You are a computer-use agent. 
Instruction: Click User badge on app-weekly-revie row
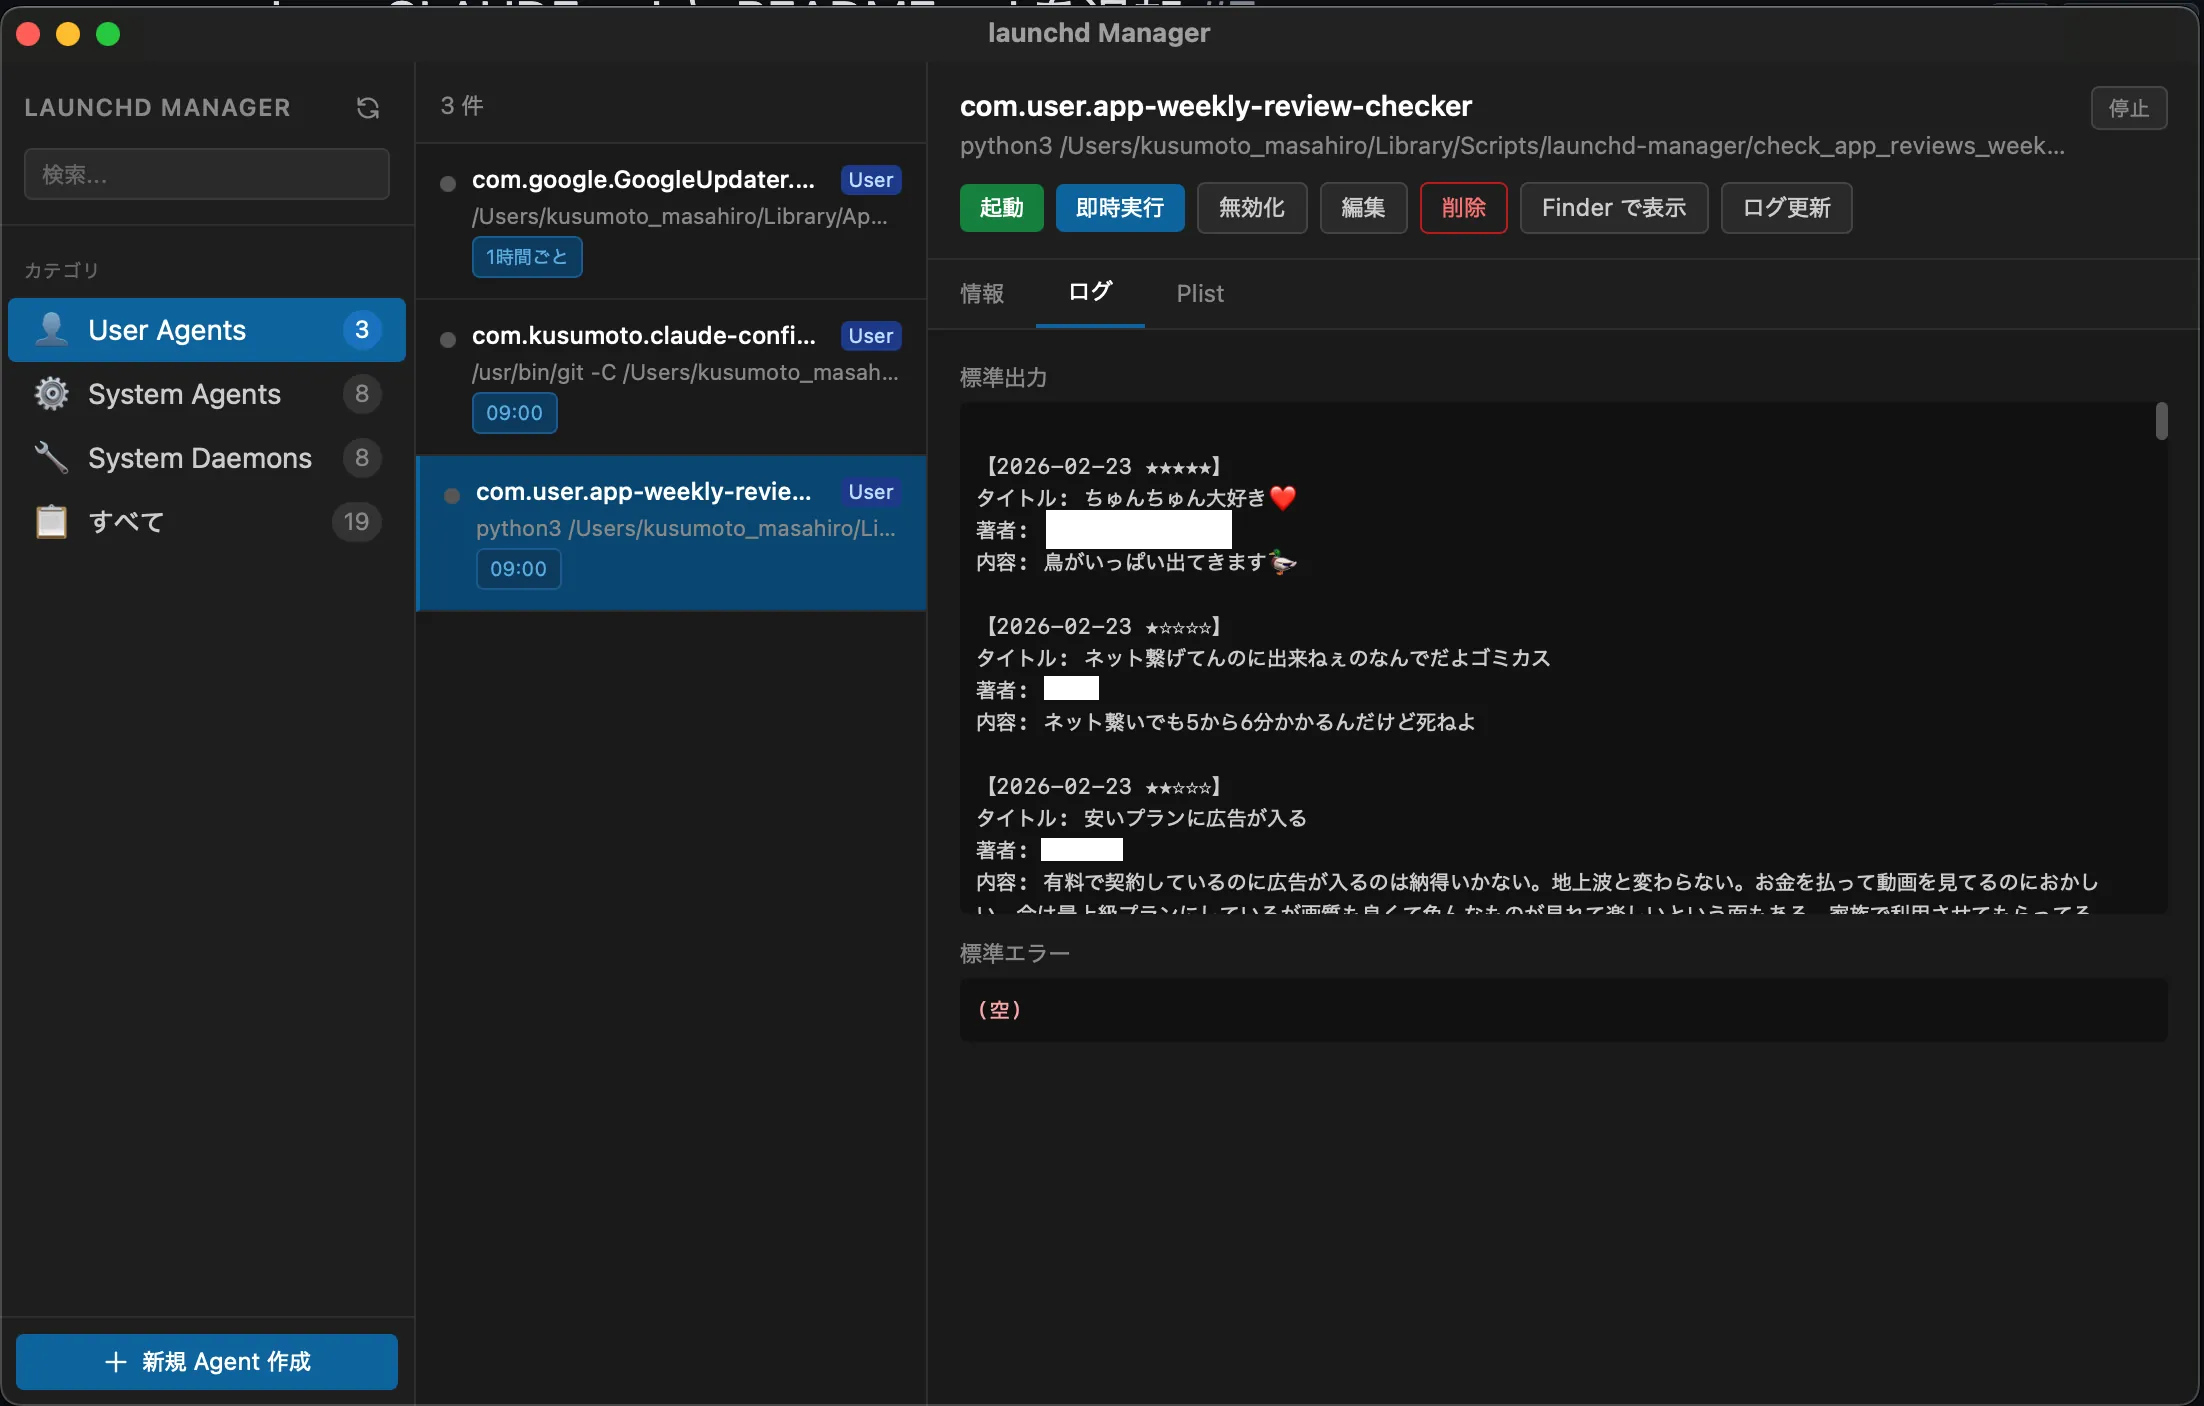point(871,492)
